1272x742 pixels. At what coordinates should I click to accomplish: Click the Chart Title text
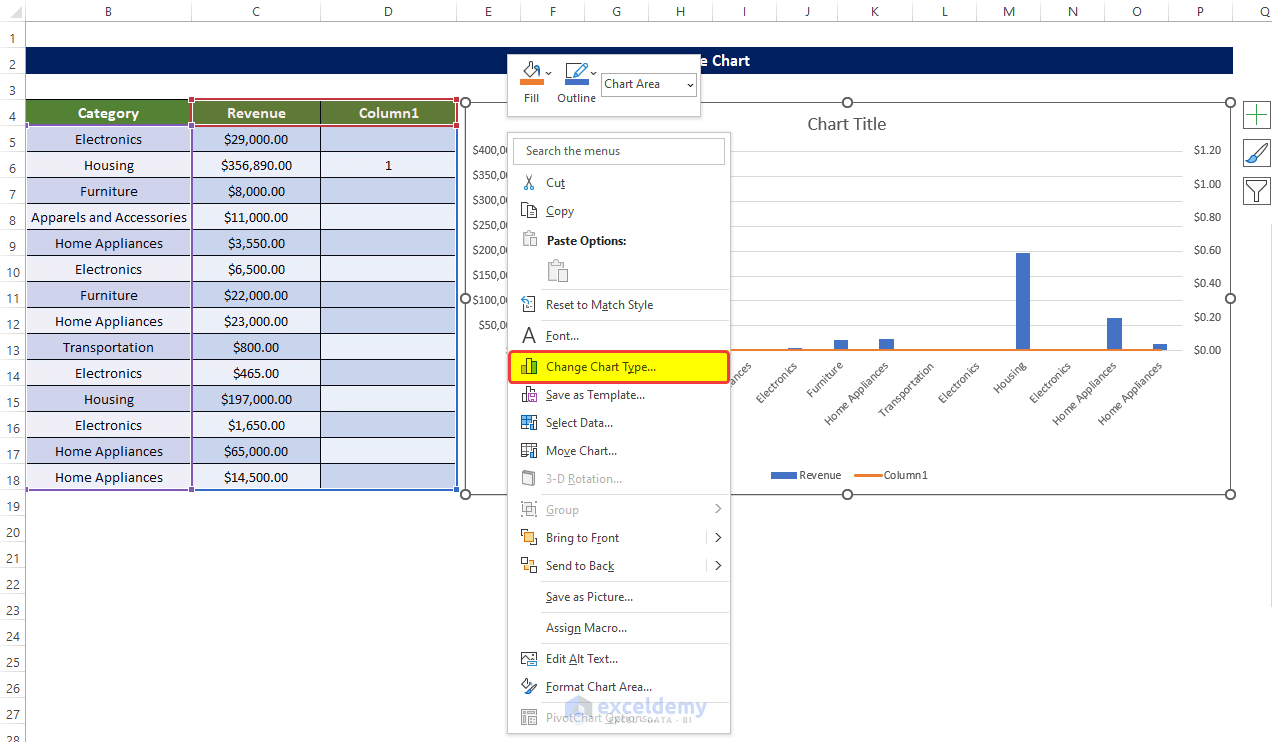847,124
